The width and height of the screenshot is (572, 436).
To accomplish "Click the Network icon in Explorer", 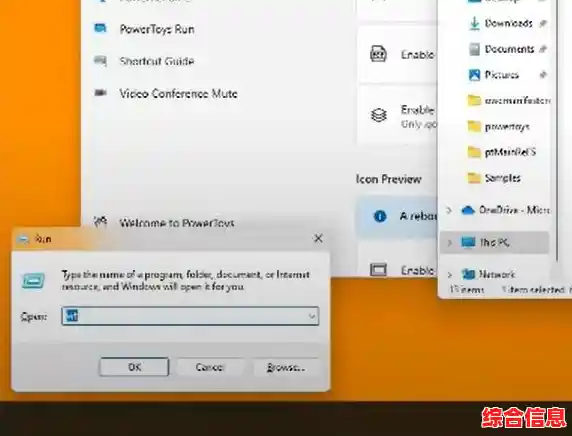I will coord(468,274).
